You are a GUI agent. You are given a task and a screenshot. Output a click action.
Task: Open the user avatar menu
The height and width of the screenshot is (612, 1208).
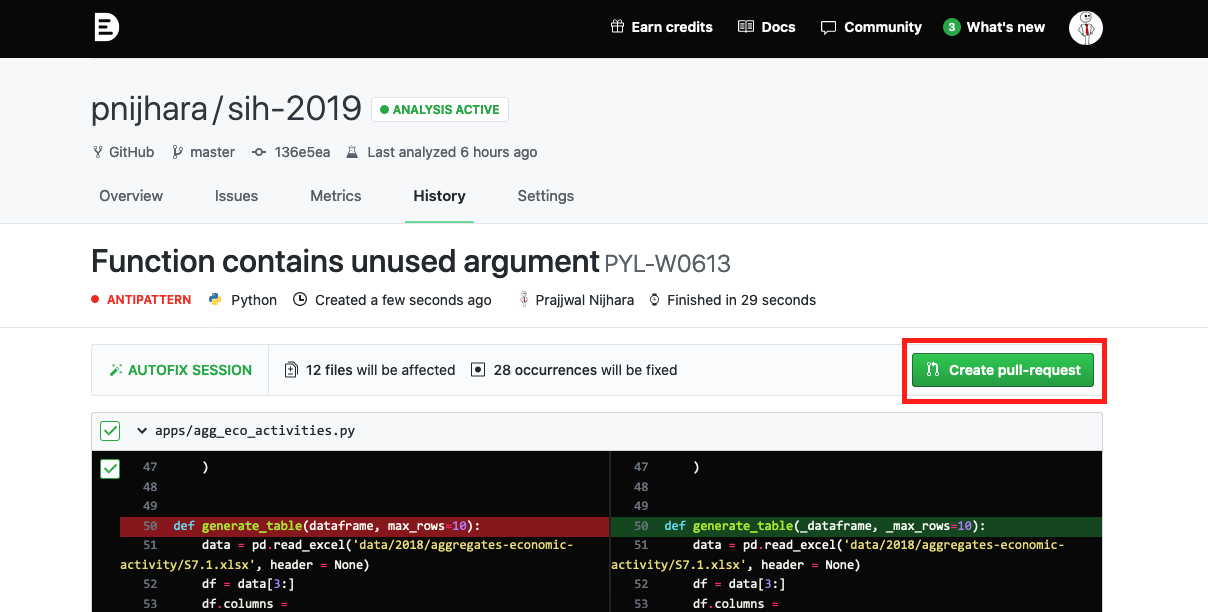coord(1085,27)
